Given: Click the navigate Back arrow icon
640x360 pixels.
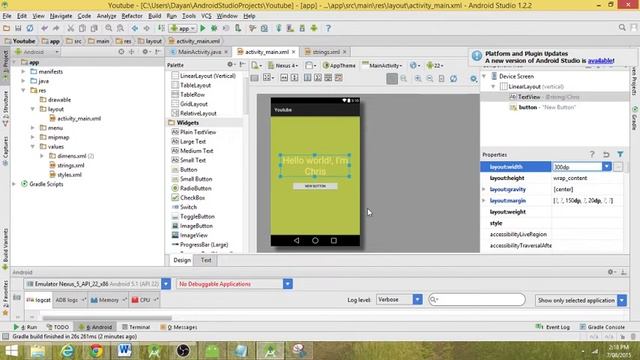Looking at the screenshot, I should 135,28.
